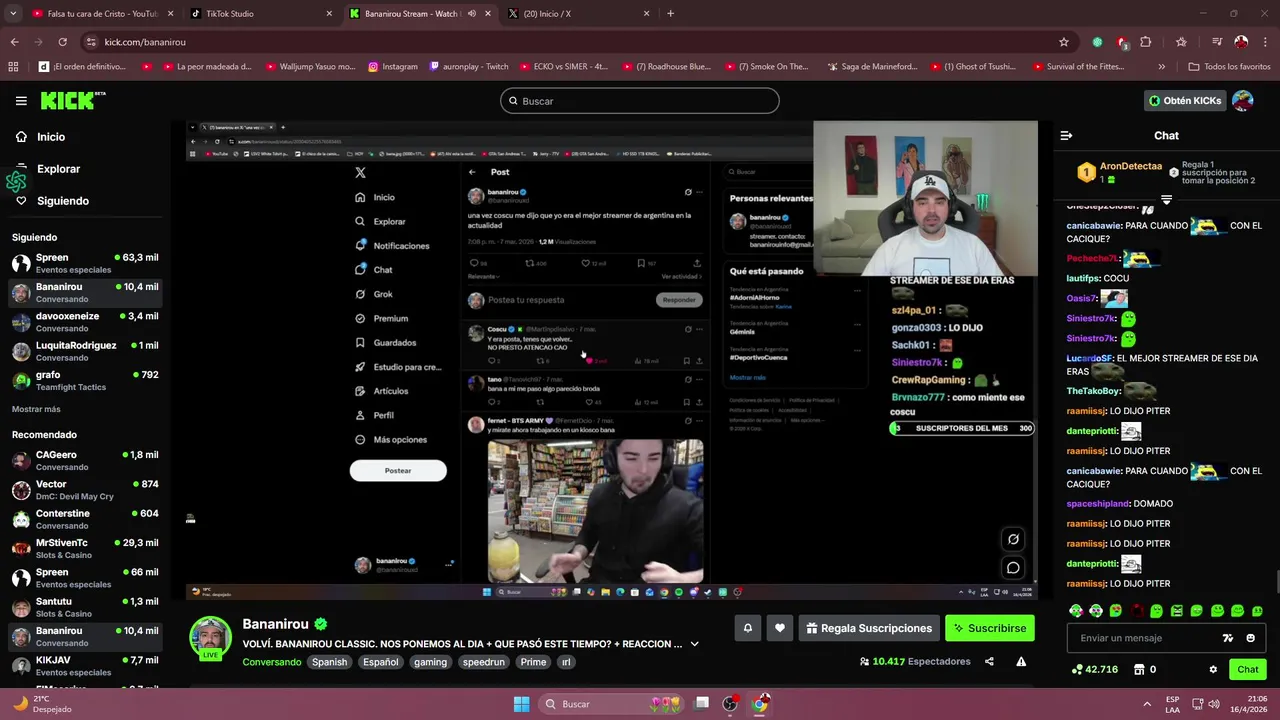Open Chrome extensions puzzle icon
The width and height of the screenshot is (1280, 720).
(1146, 42)
